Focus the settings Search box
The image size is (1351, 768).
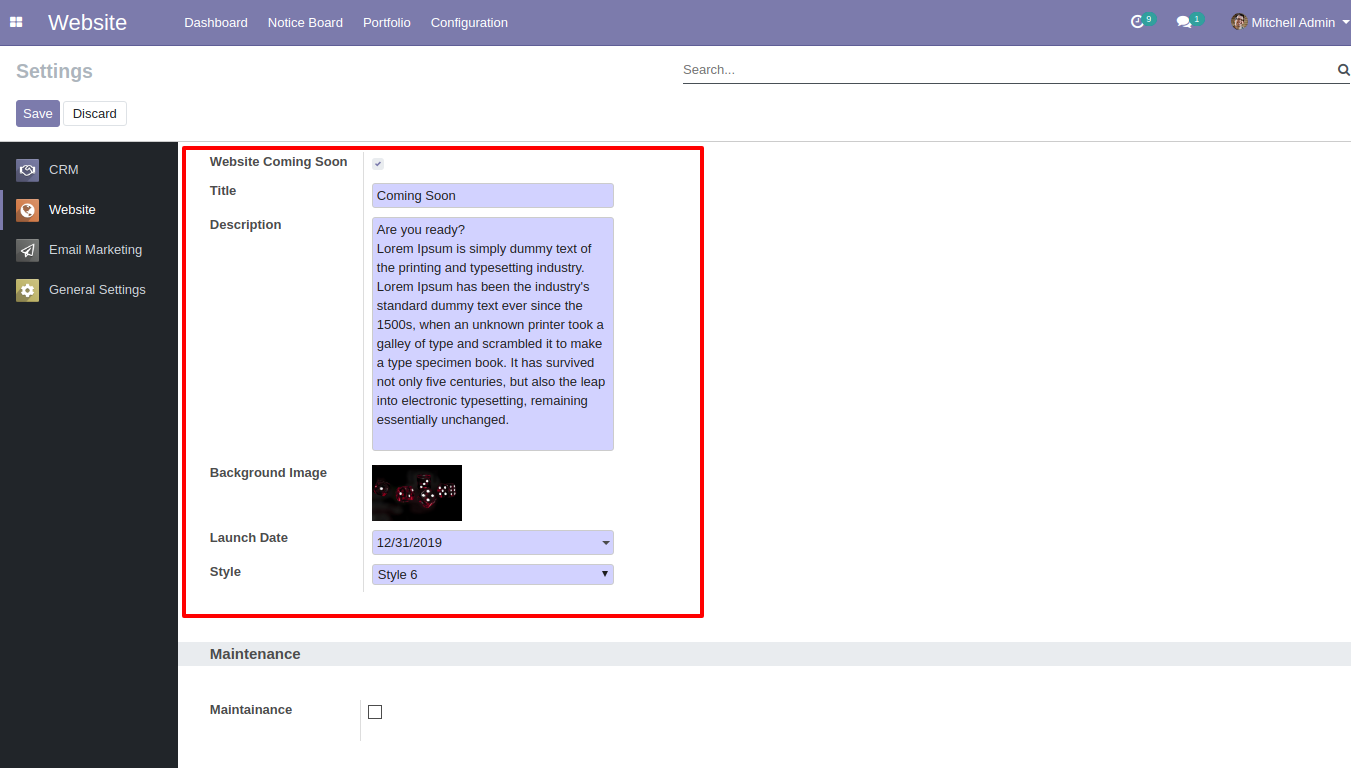pyautogui.click(x=1009, y=70)
